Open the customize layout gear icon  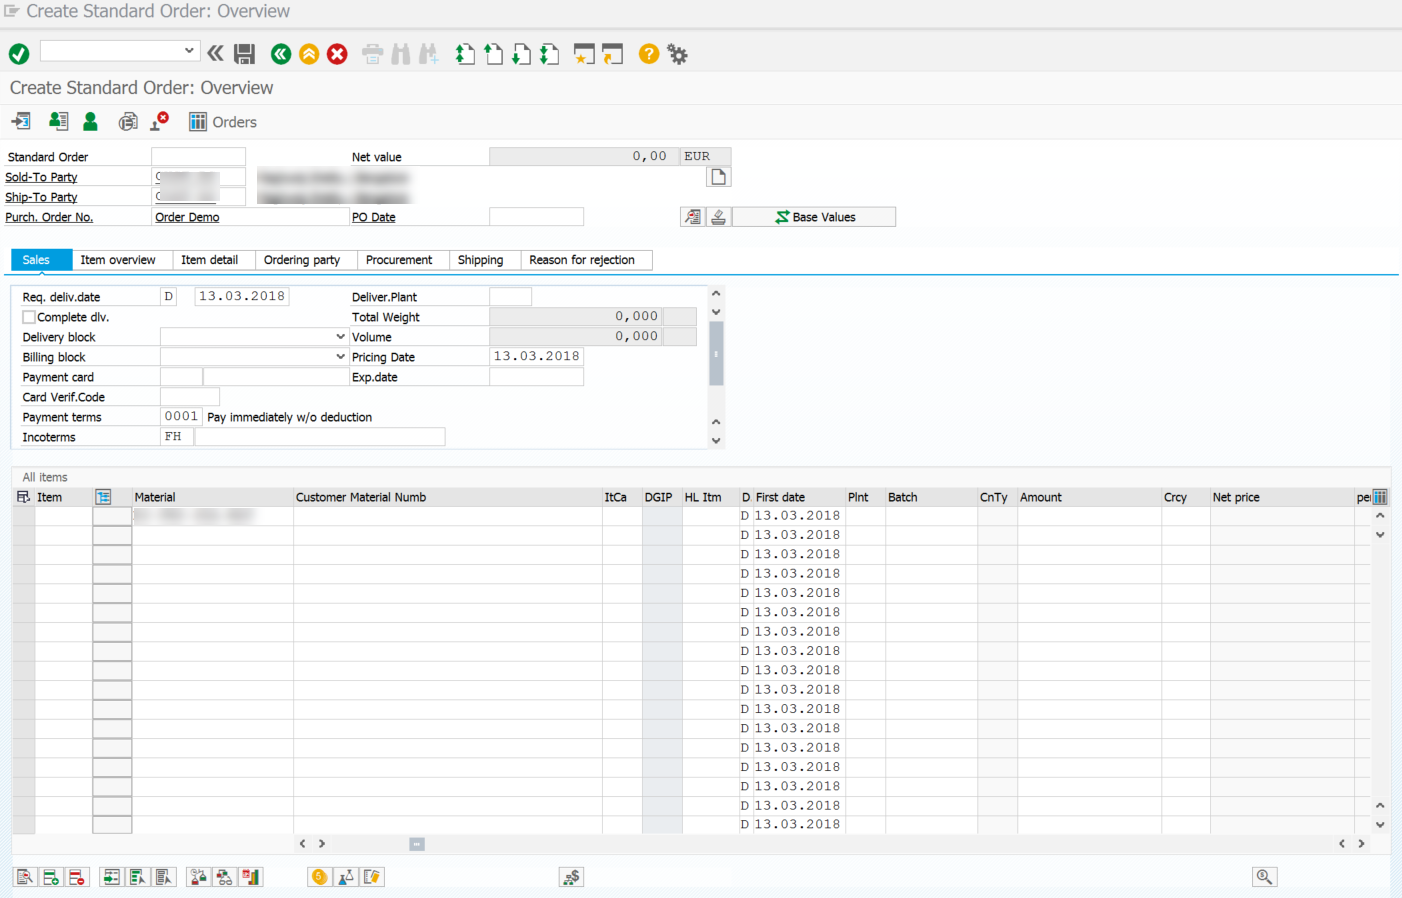pos(678,54)
